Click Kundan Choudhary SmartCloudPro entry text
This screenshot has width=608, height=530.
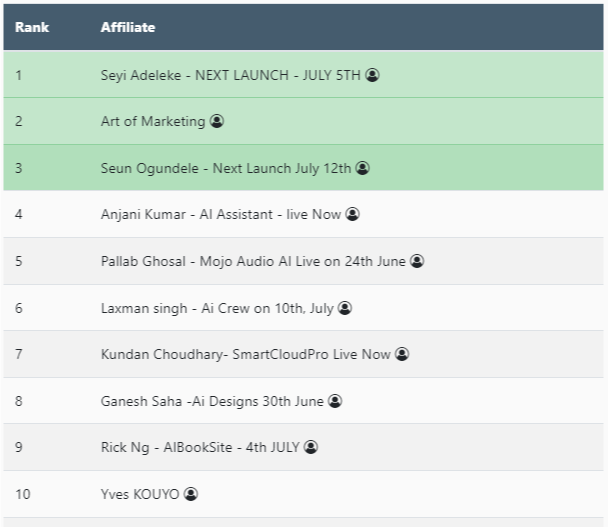[246, 354]
